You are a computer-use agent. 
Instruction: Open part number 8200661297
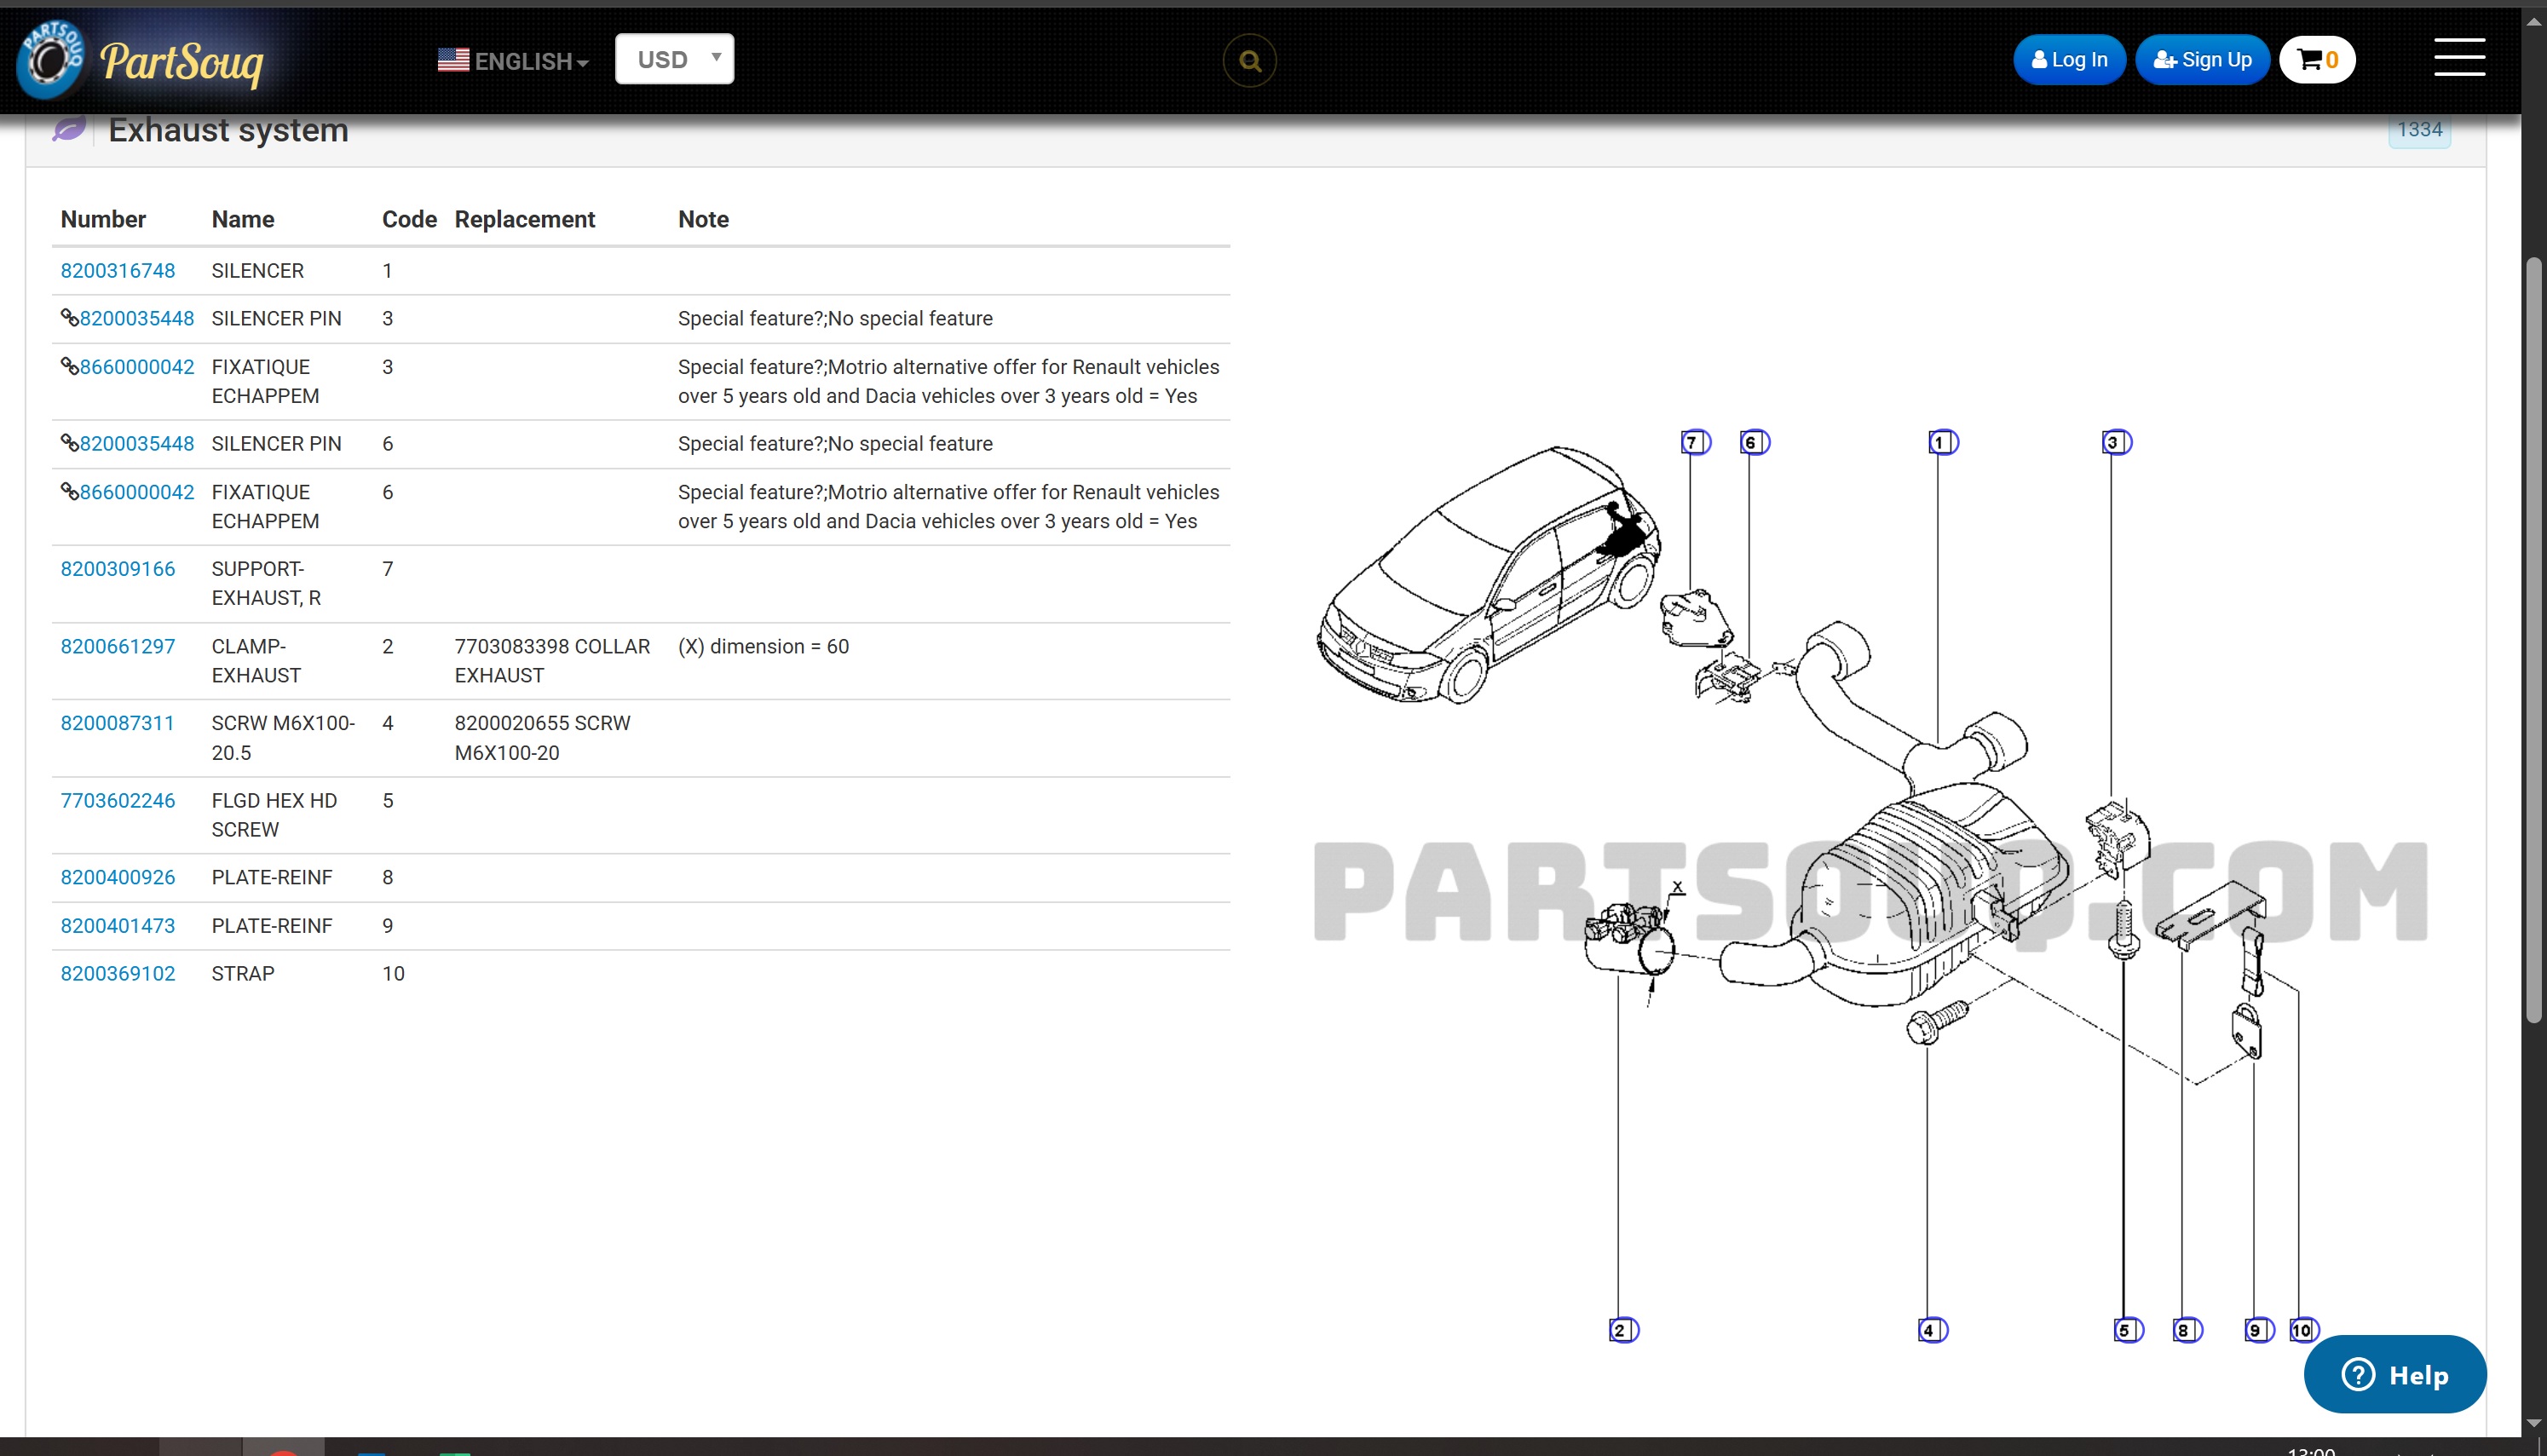tap(118, 647)
